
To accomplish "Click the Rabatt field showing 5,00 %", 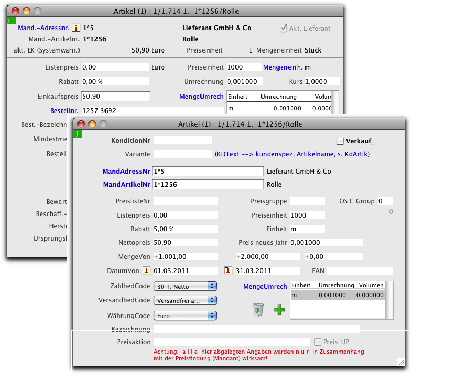I will pos(186,229).
